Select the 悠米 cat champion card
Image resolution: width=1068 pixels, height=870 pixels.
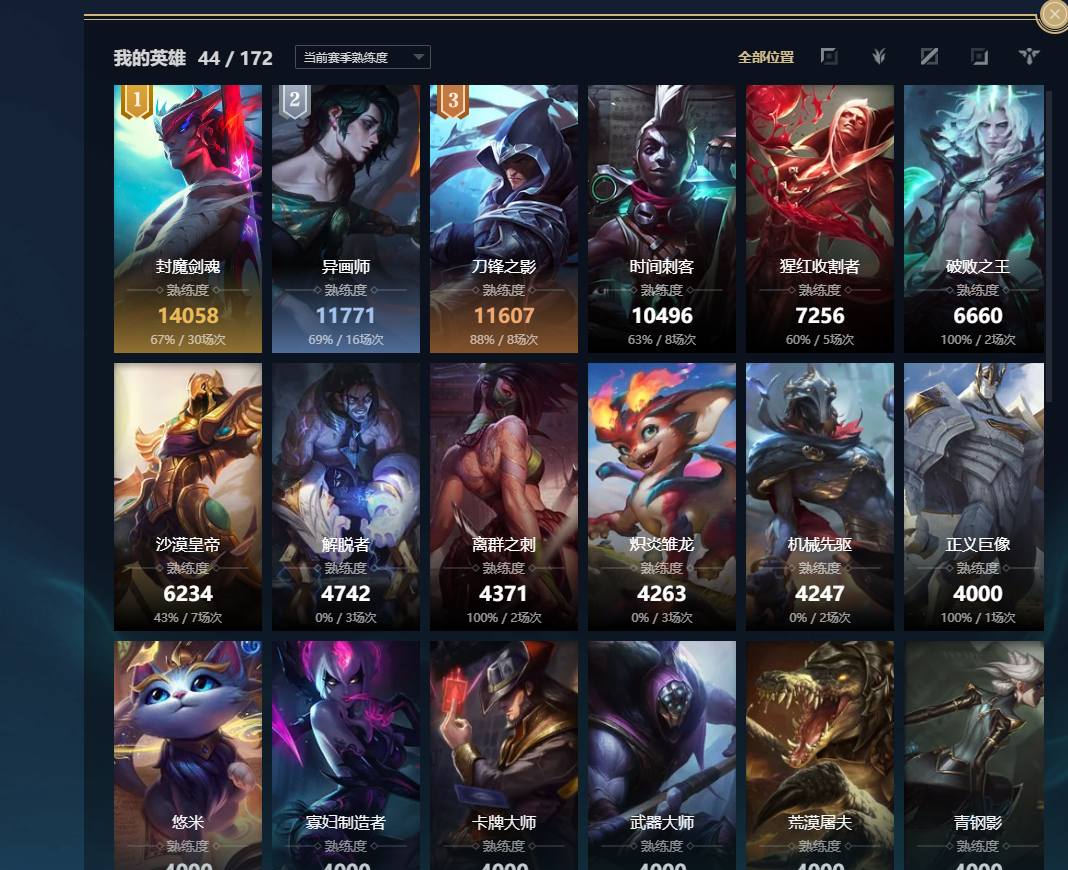point(188,756)
